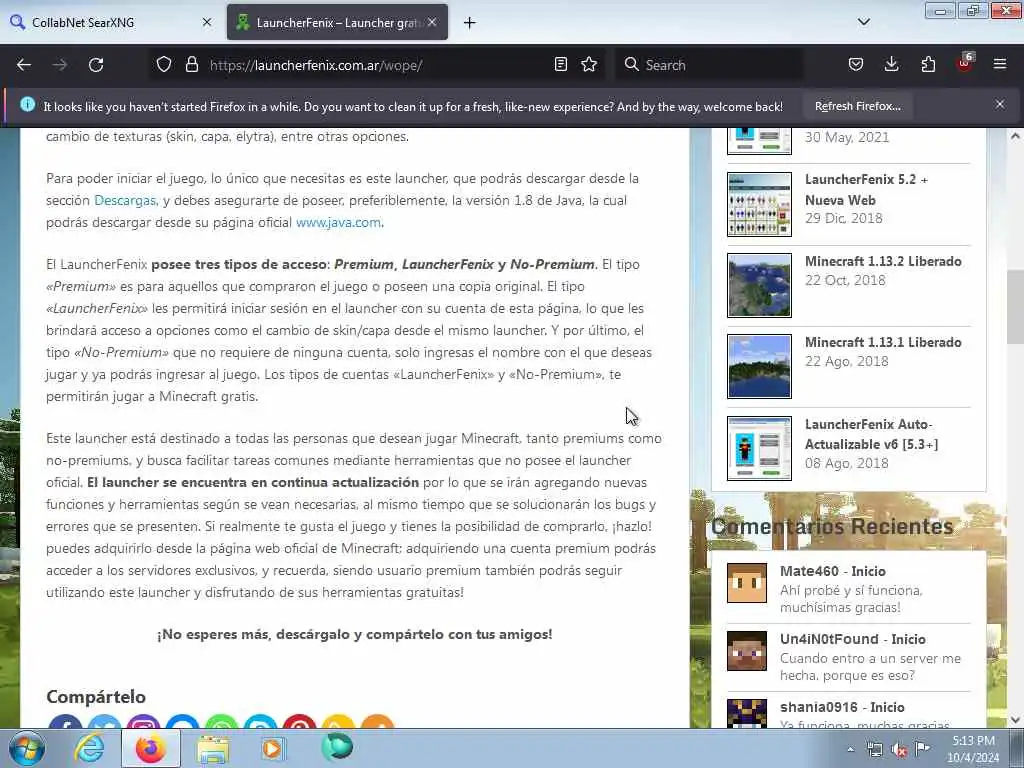Open the green round taskbar app icon

(337, 747)
